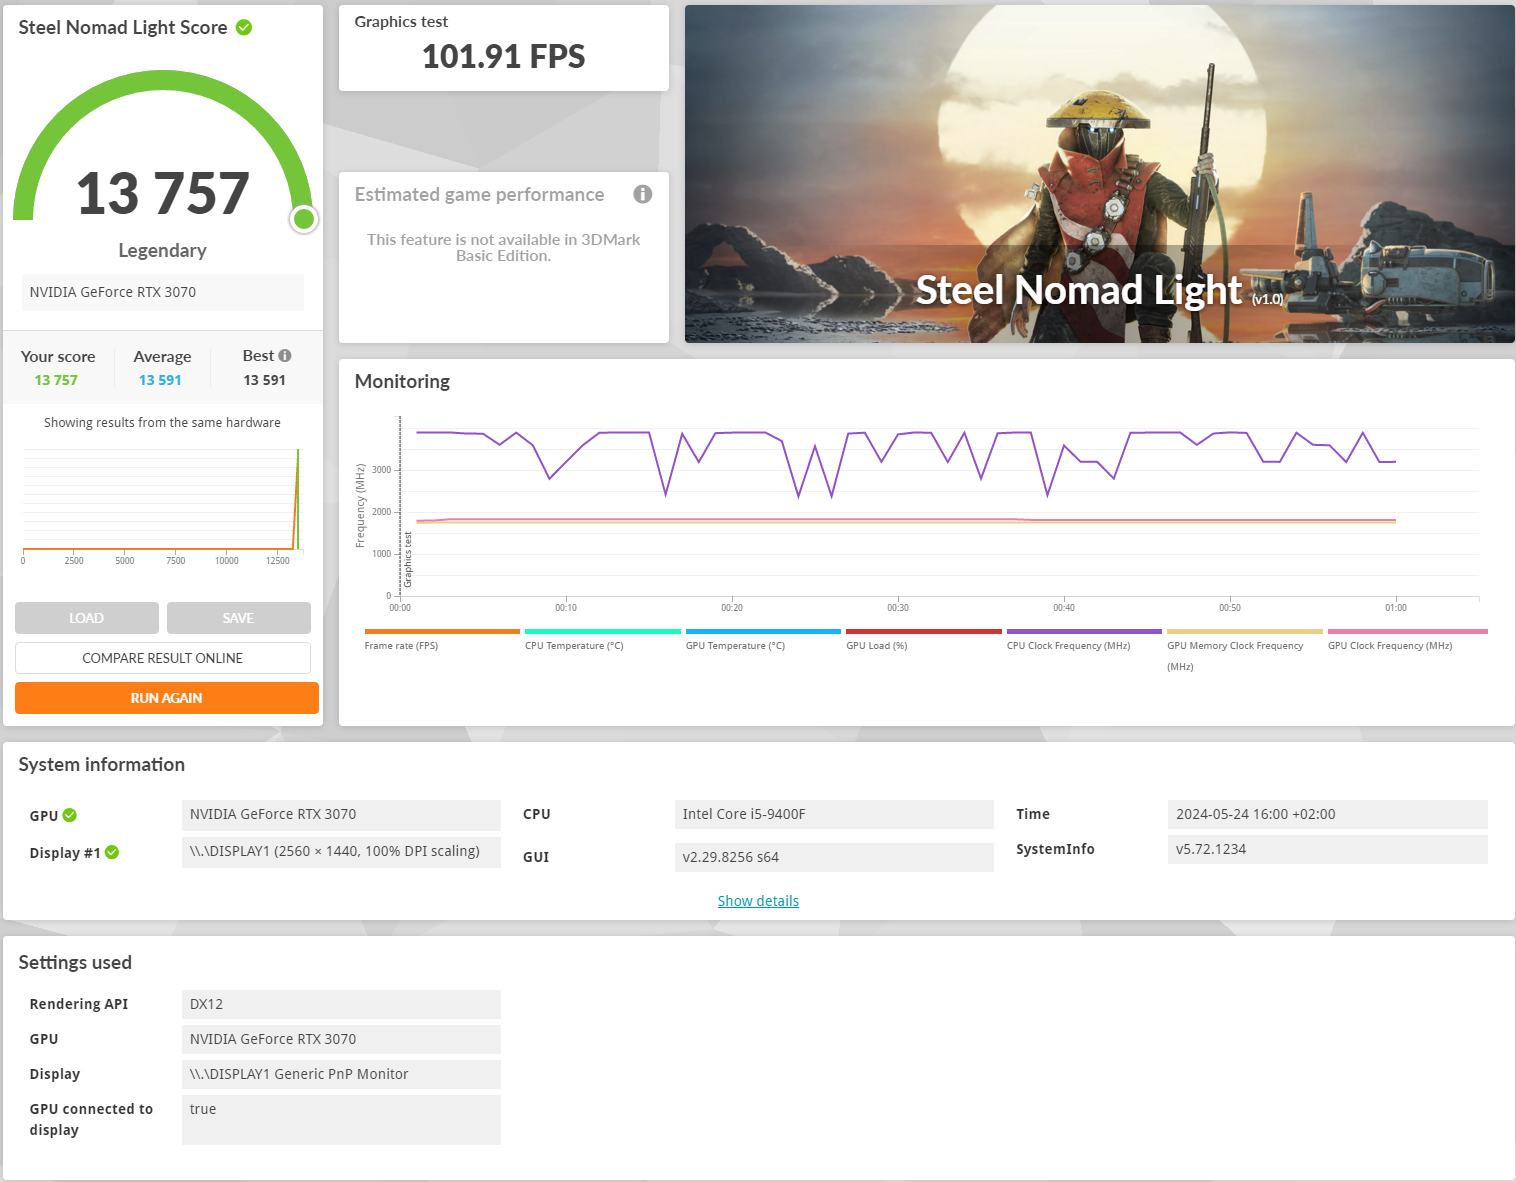
Task: Select the DX12 Rendering API value
Action: point(341,1004)
